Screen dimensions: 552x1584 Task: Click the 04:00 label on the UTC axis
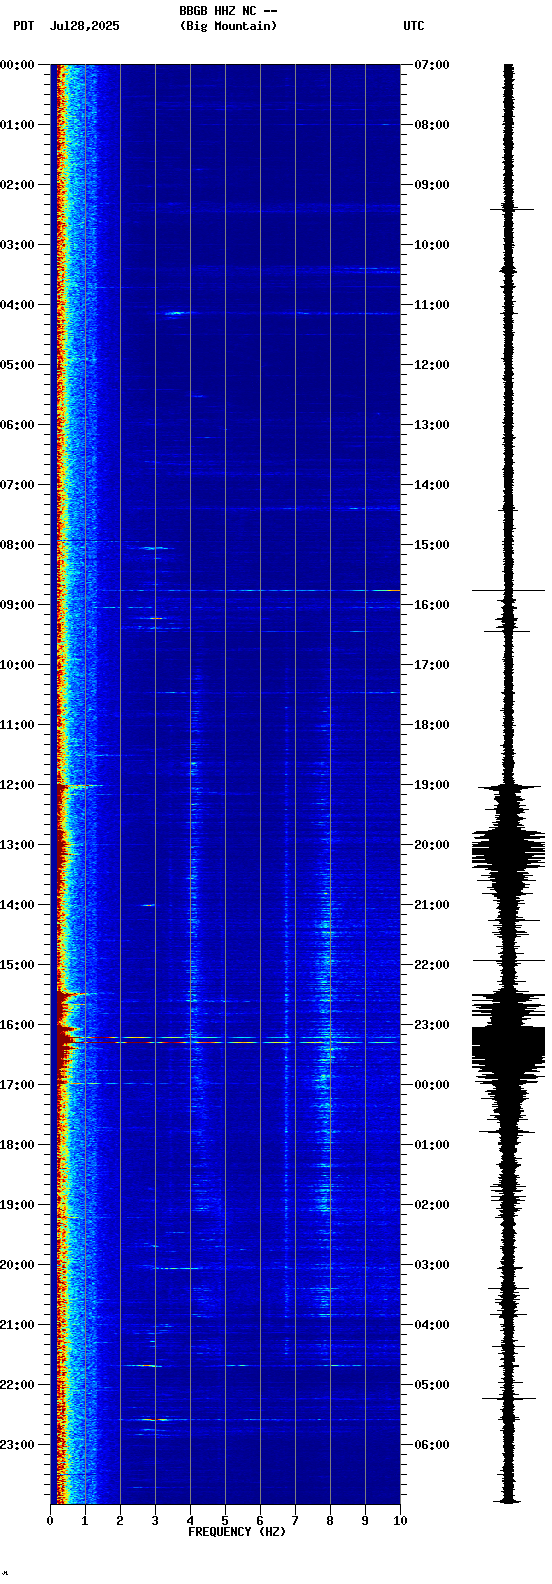432,1325
